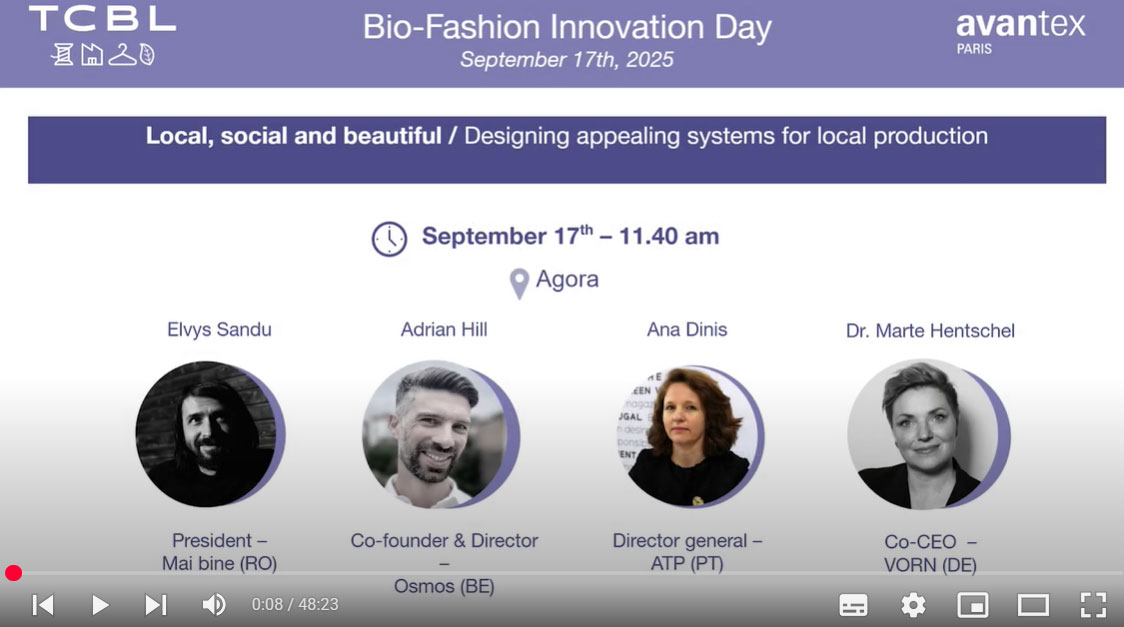Skip to the next video
This screenshot has height=627, width=1124.
click(155, 605)
